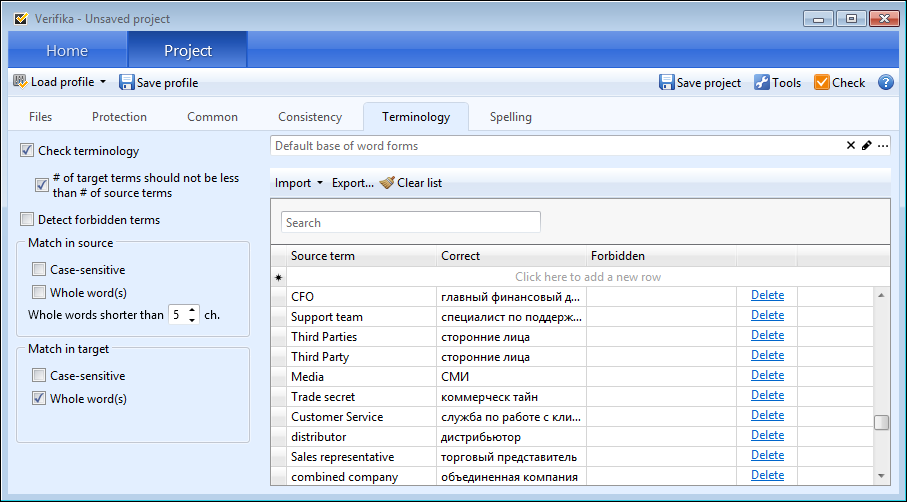This screenshot has width=907, height=502.
Task: Enable Whole word(s) under Match in source
Action: click(39, 292)
